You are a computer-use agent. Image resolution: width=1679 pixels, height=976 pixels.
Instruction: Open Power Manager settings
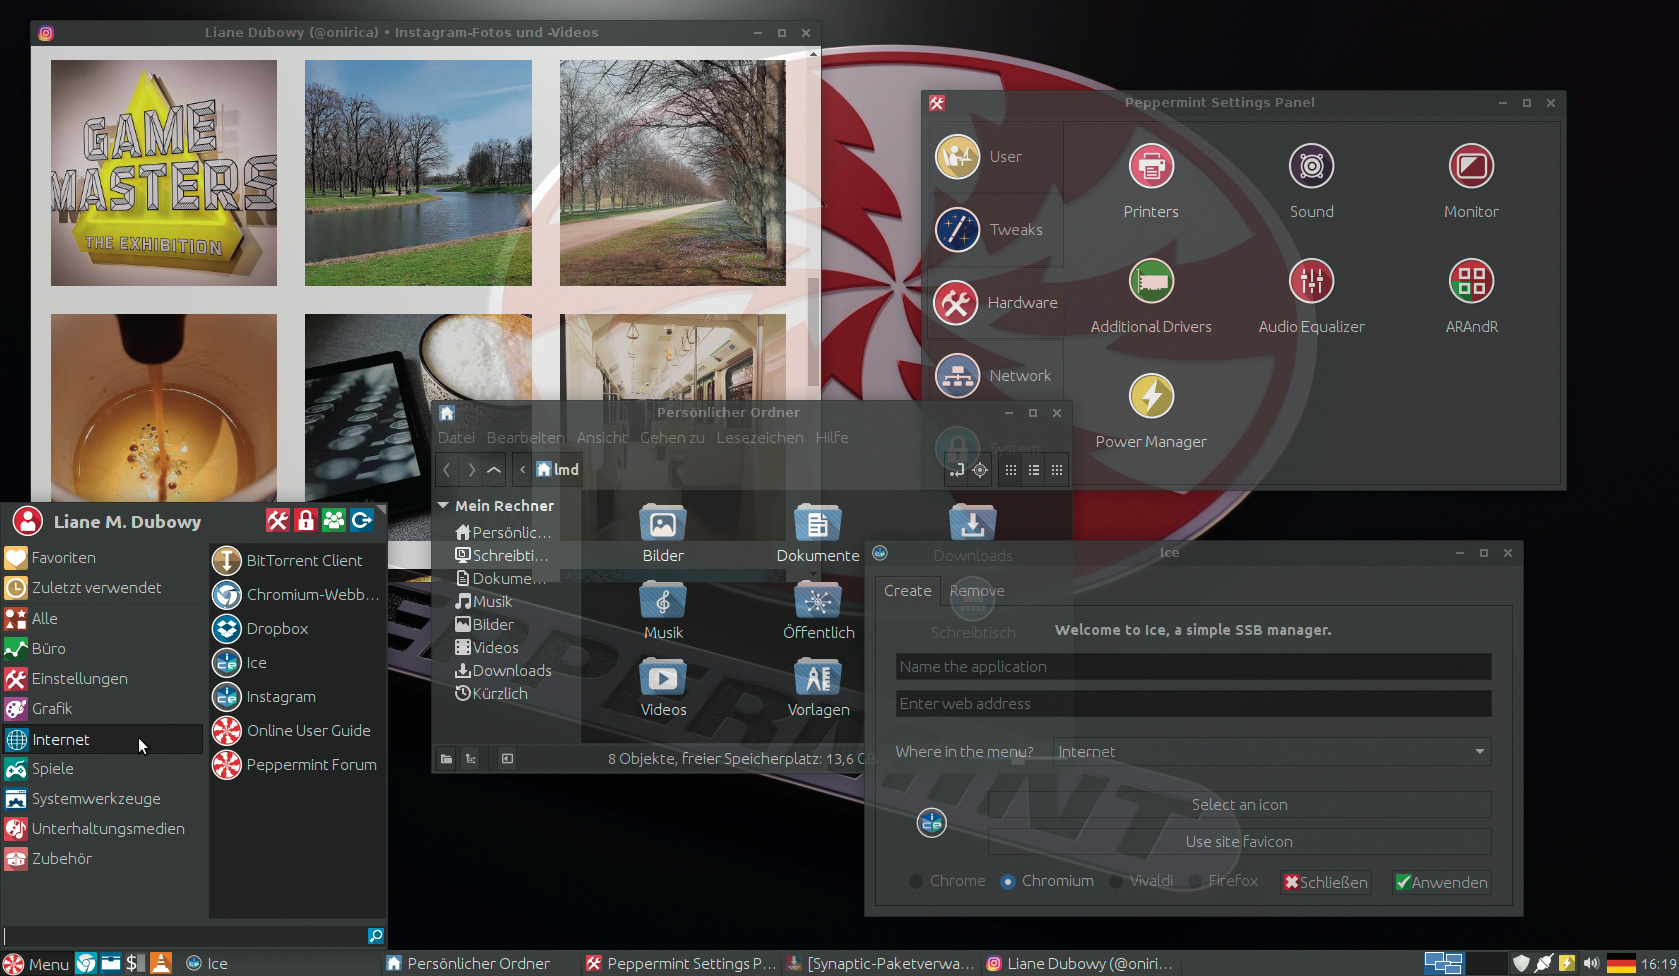1151,397
